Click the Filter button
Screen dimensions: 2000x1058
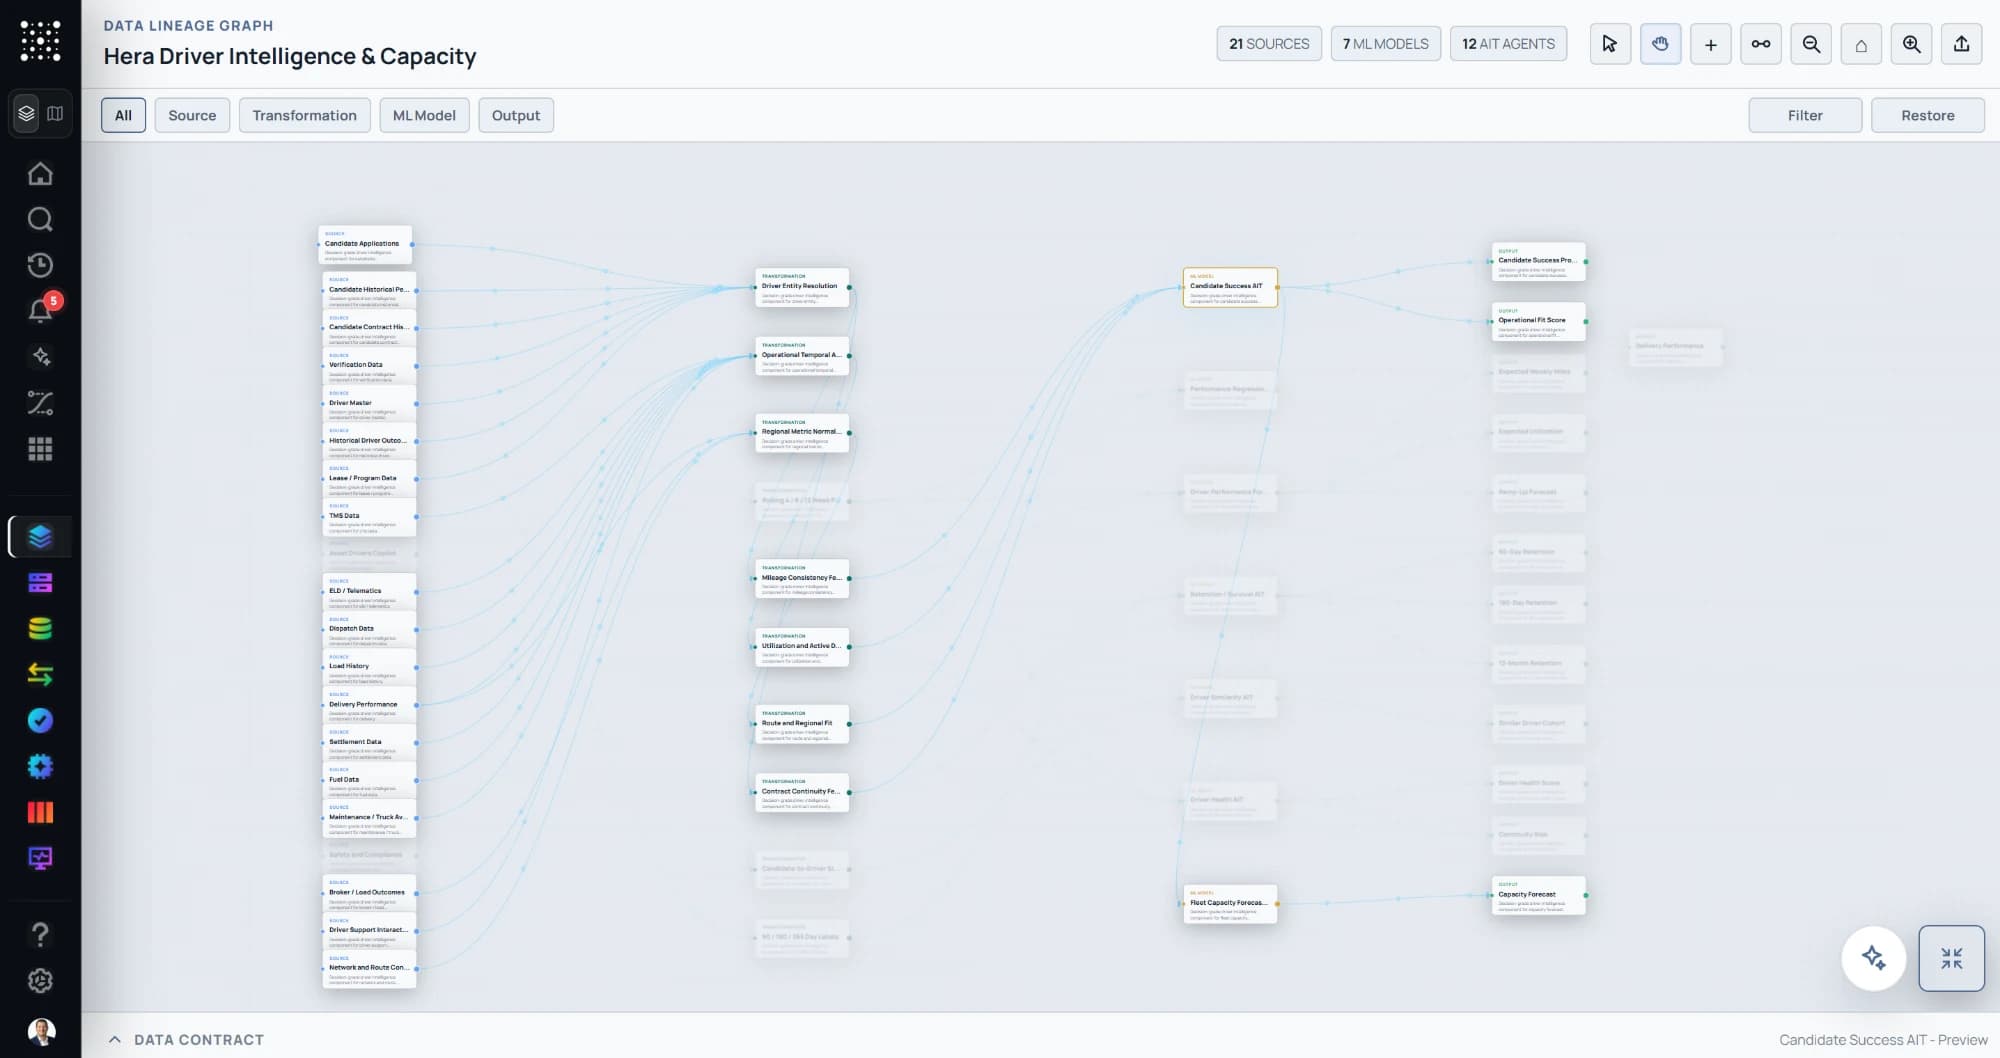pyautogui.click(x=1805, y=115)
